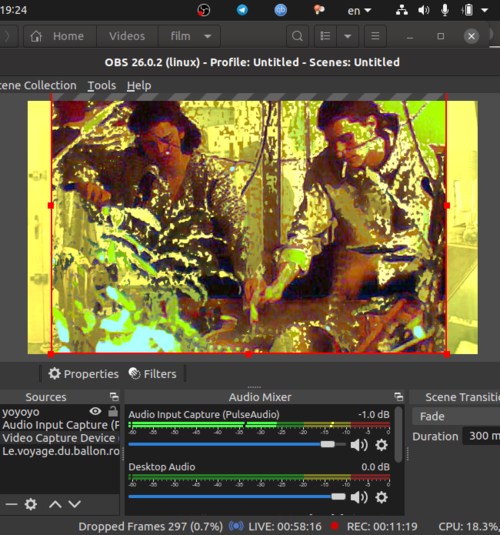This screenshot has width=500, height=535.
Task: Open the en keyboard language menu
Action: [x=359, y=11]
